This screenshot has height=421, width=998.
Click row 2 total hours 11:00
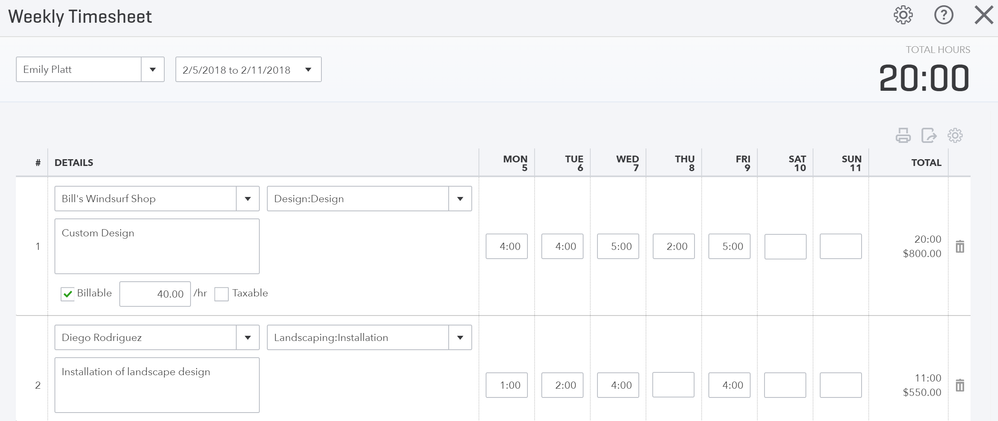click(x=930, y=378)
